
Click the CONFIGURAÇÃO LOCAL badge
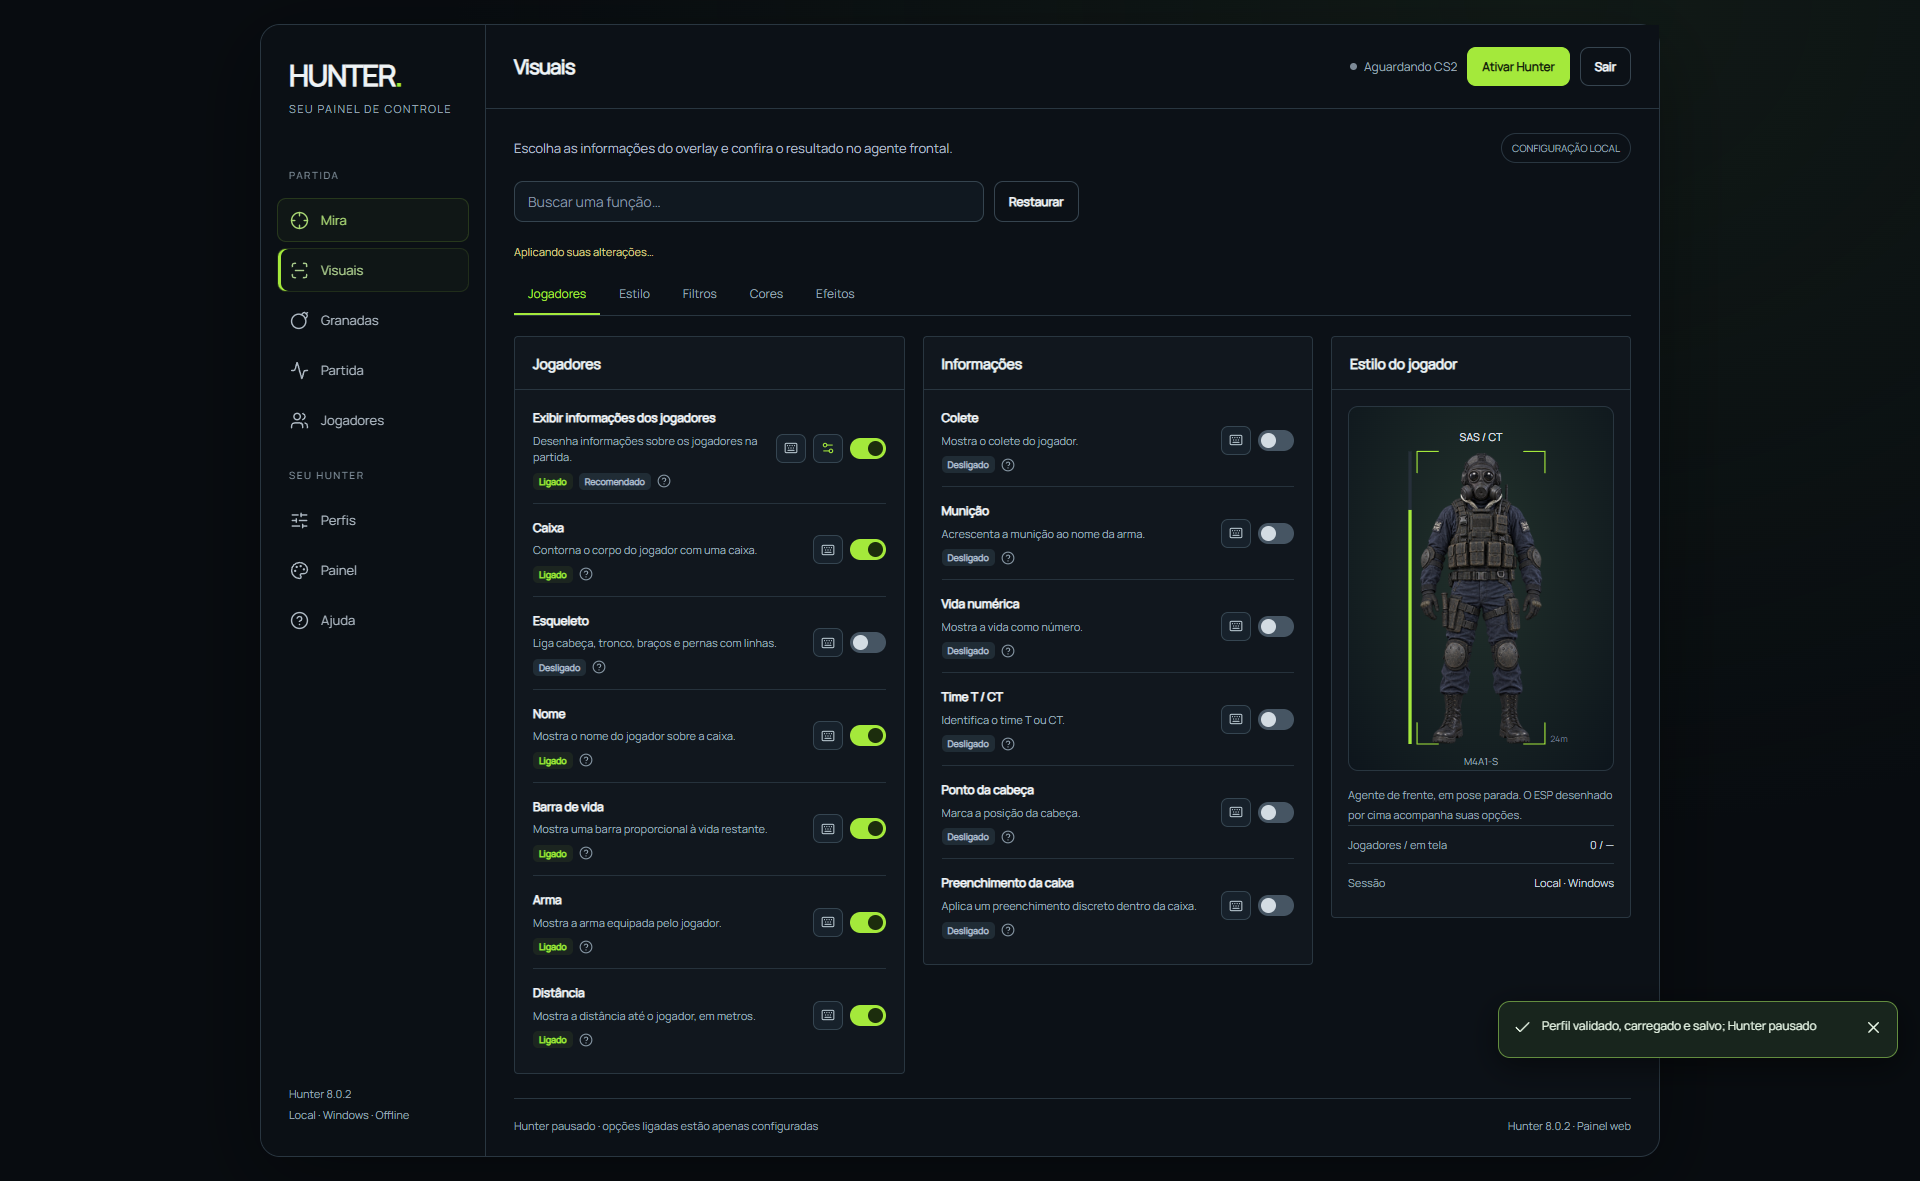[1566, 148]
